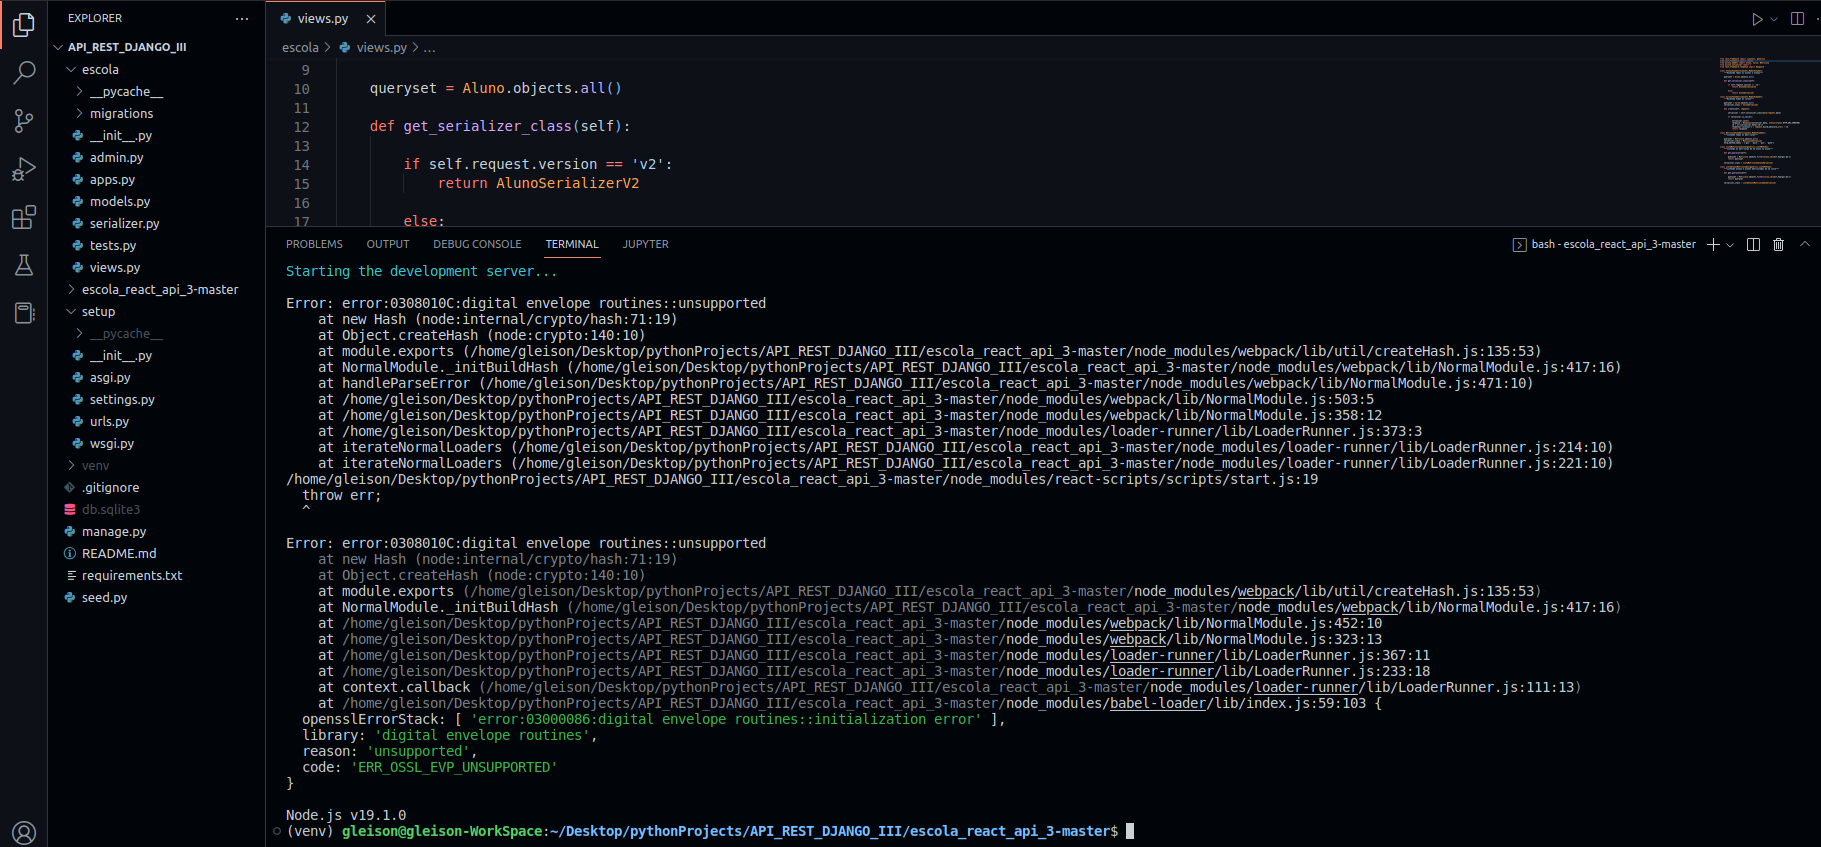
Task: Click the escola breadcrumb segment
Action: pos(300,47)
